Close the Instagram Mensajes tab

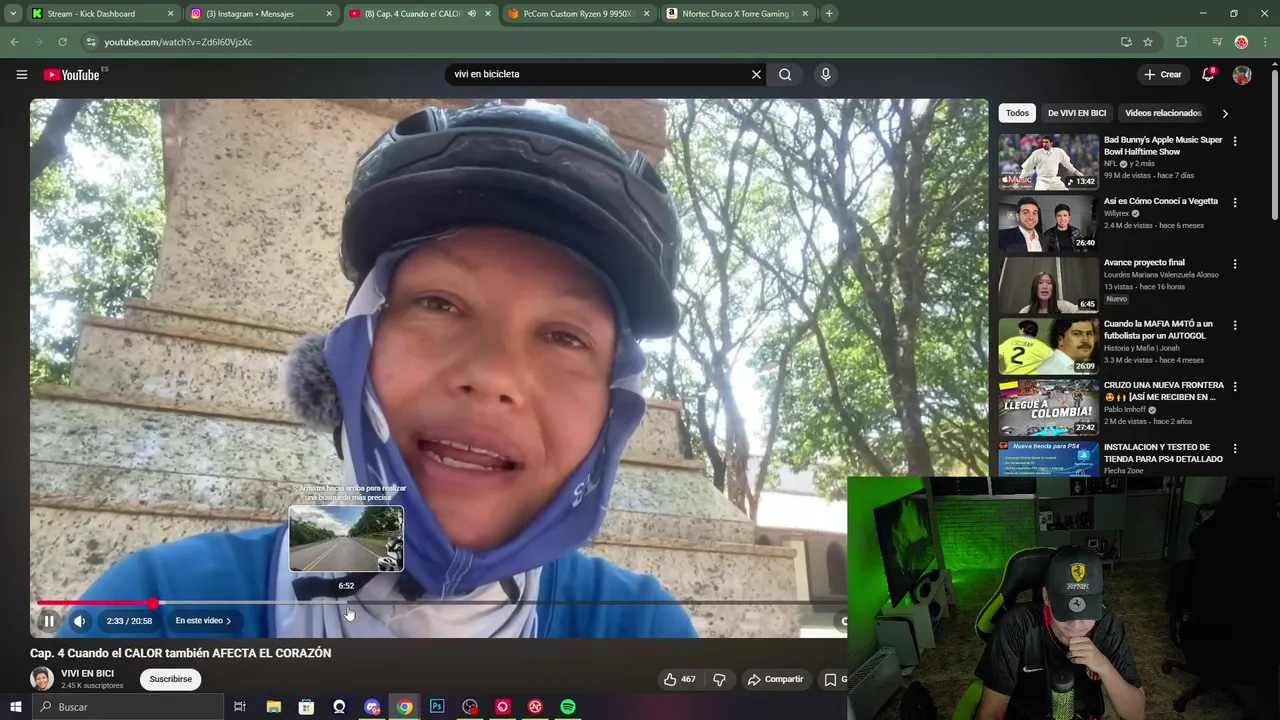click(x=329, y=14)
